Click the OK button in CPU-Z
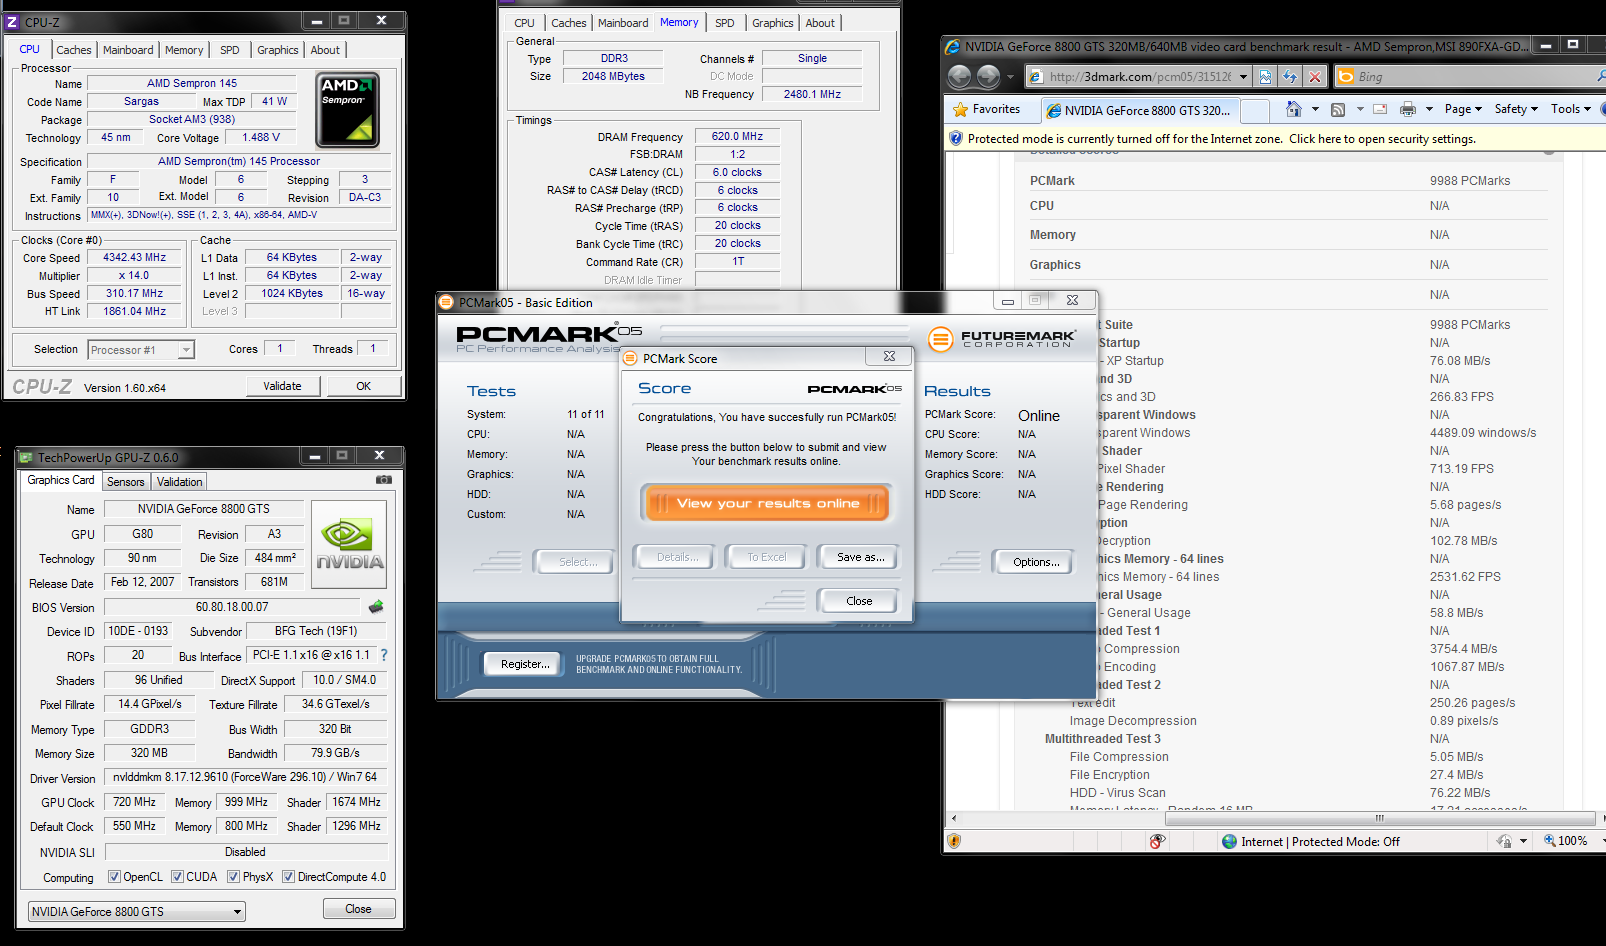1606x946 pixels. (364, 386)
